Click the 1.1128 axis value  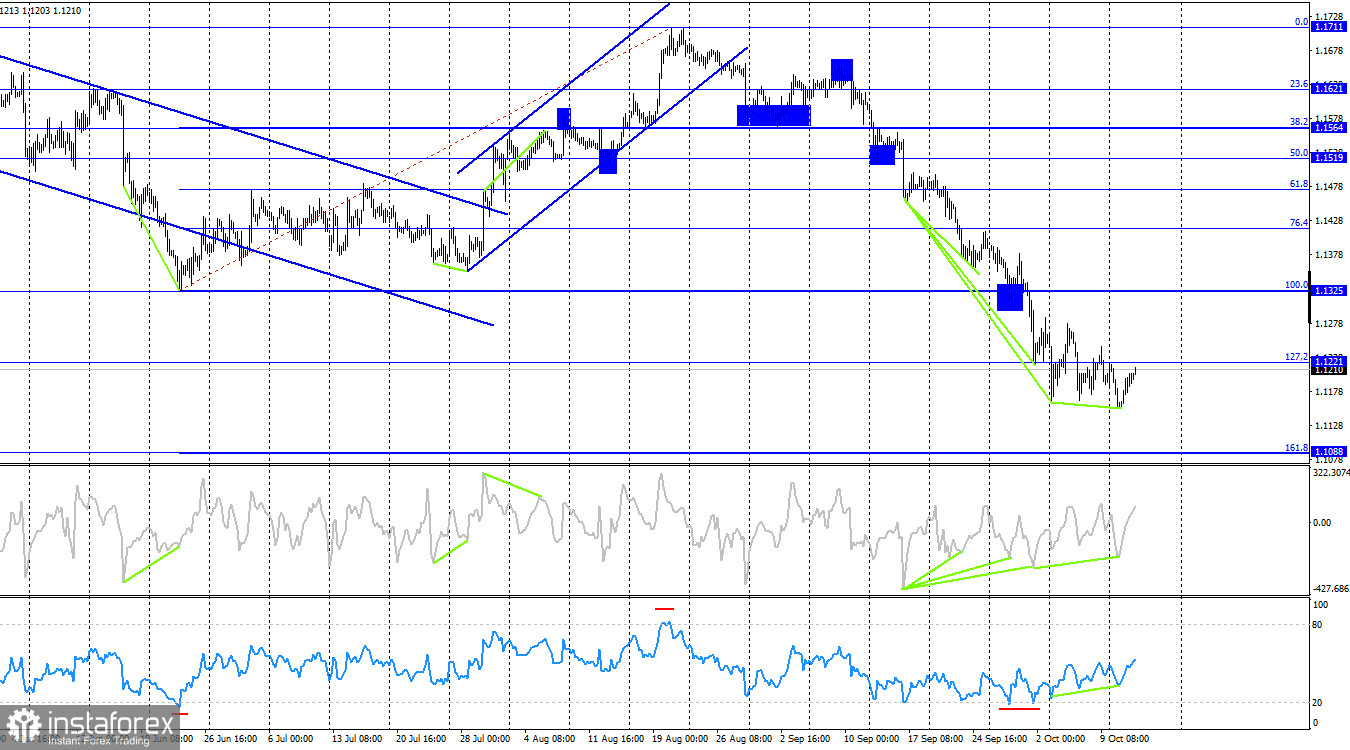pyautogui.click(x=1330, y=426)
